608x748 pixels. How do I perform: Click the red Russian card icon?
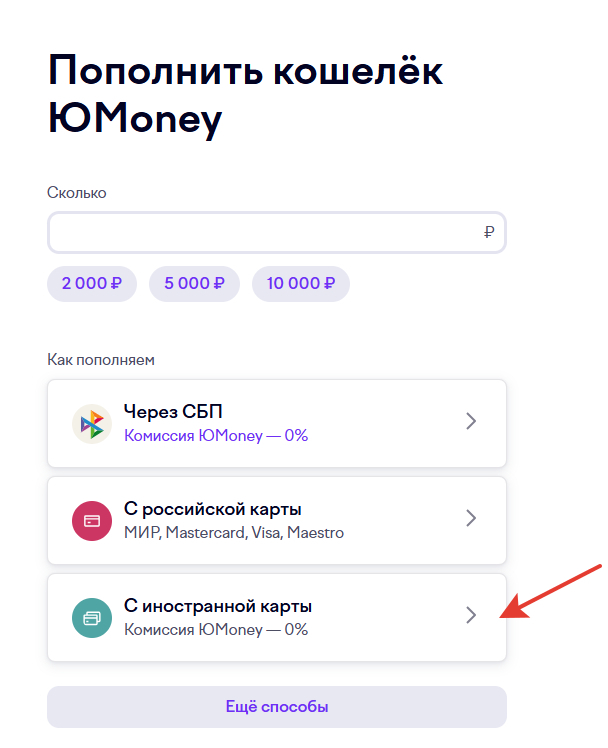click(92, 521)
